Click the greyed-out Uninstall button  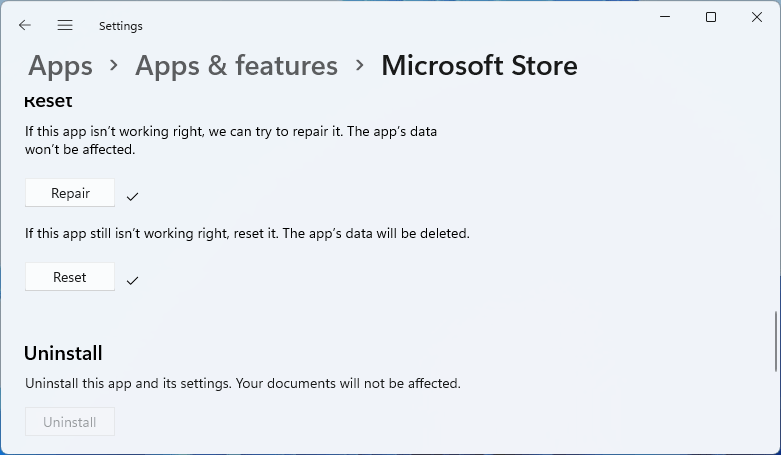pyautogui.click(x=70, y=422)
